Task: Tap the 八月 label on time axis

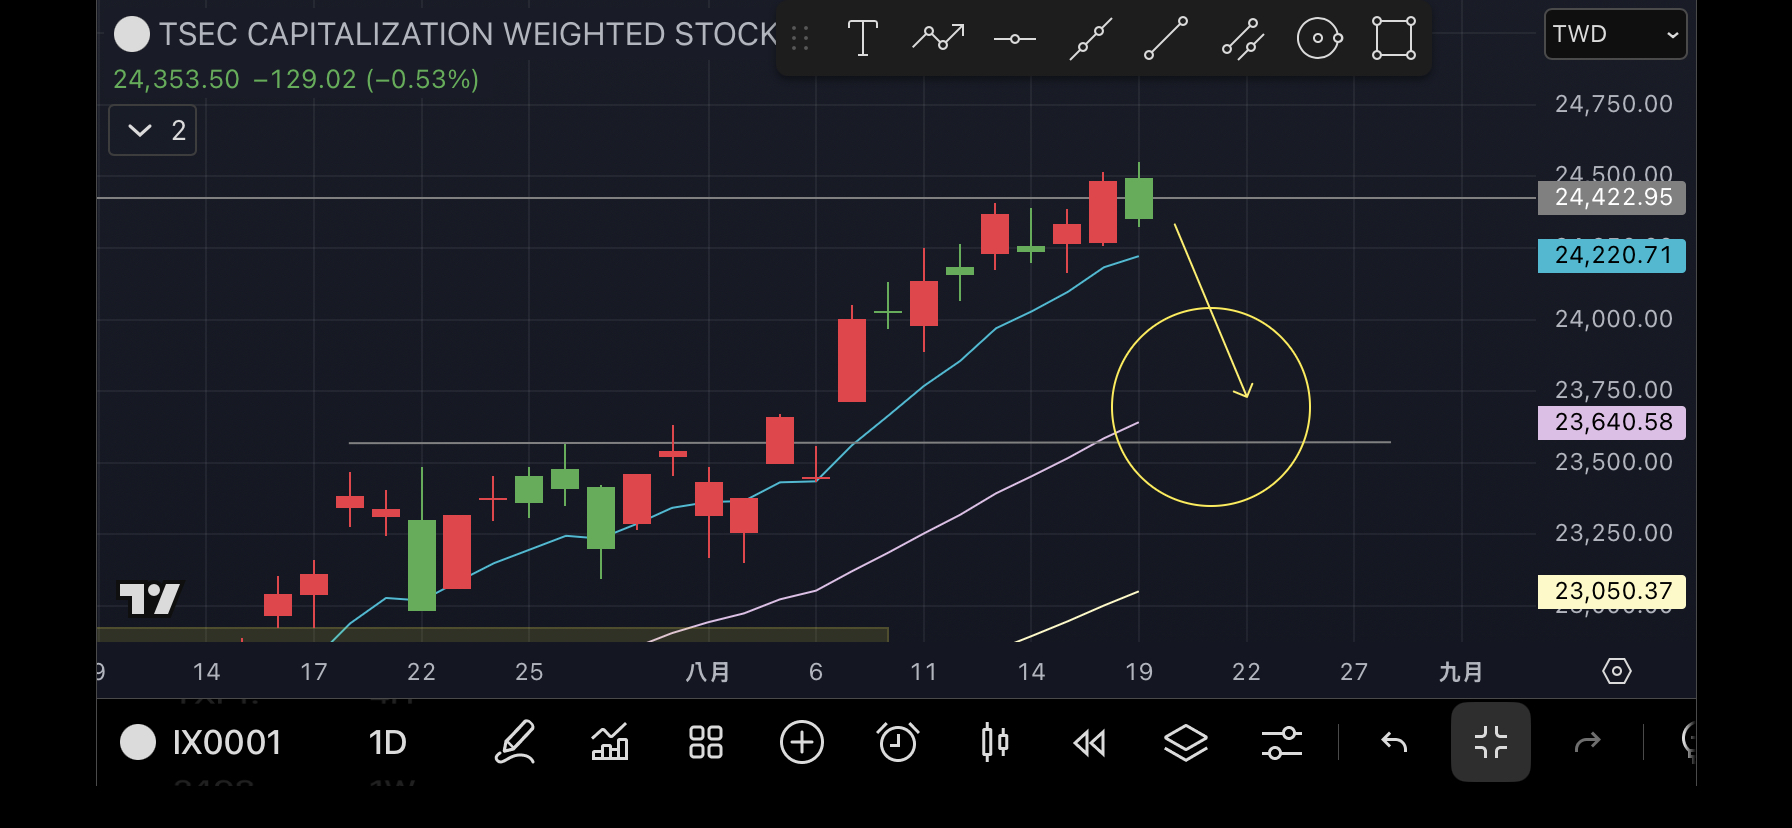Action: coord(708,672)
